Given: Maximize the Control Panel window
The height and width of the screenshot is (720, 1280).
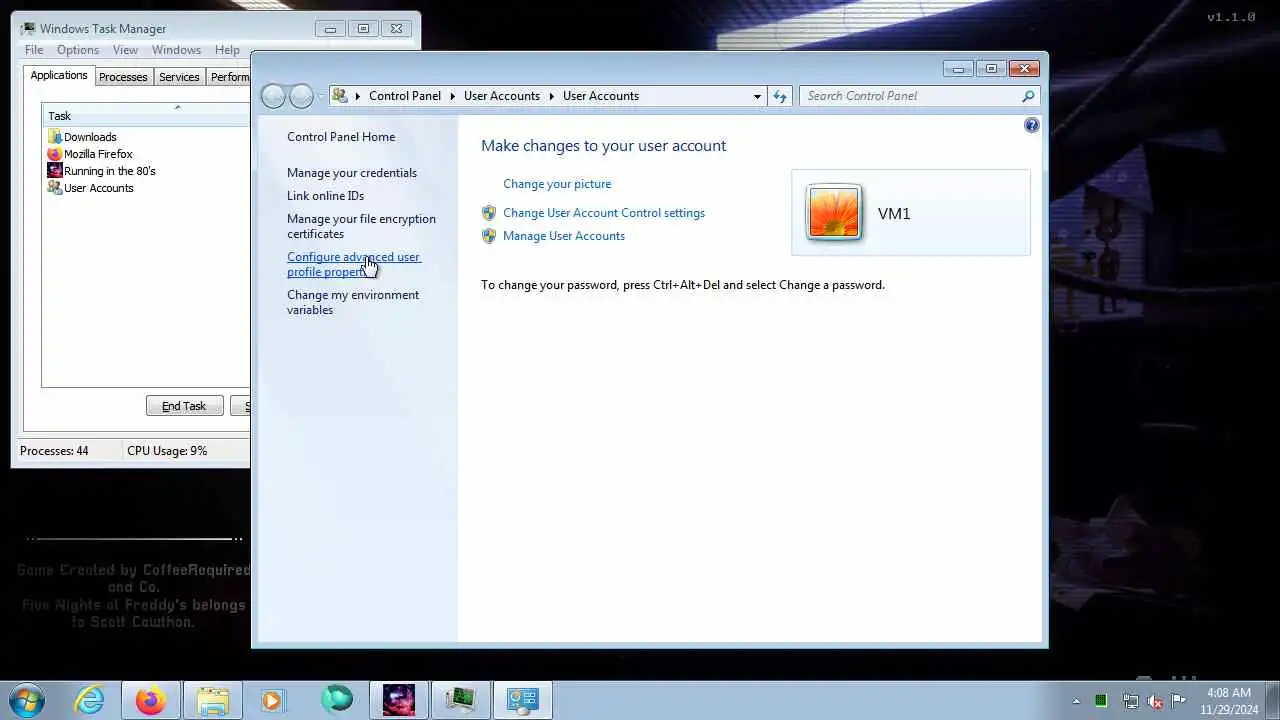Looking at the screenshot, I should [x=991, y=69].
